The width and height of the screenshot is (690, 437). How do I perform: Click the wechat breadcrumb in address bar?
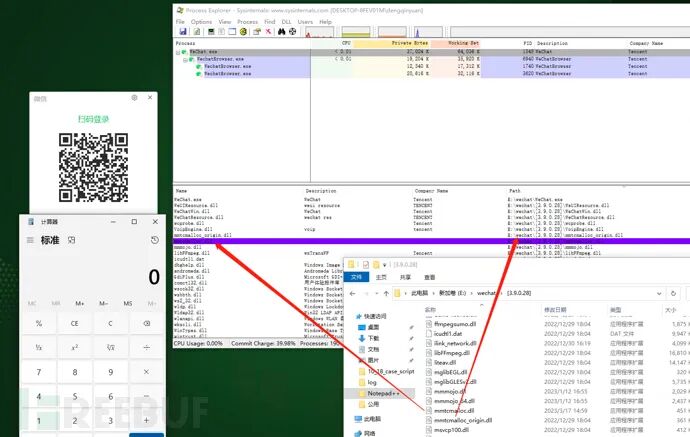tap(487, 293)
